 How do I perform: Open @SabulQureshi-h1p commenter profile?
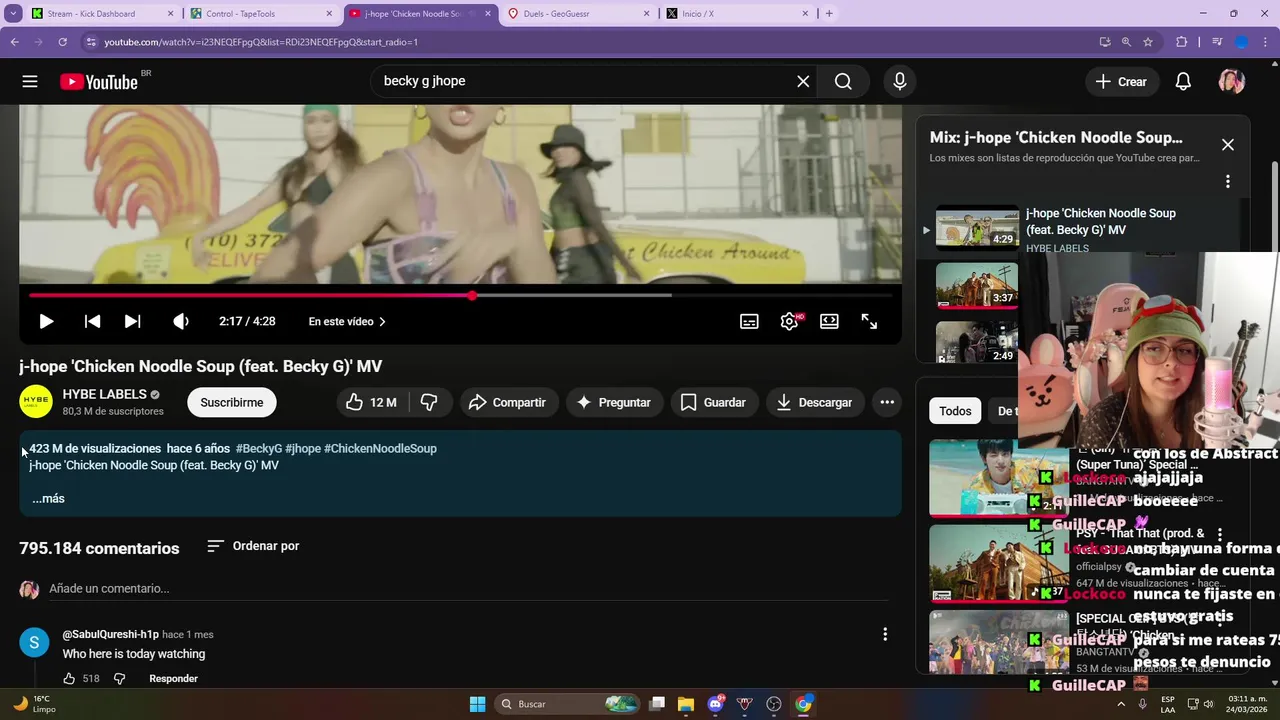110,634
